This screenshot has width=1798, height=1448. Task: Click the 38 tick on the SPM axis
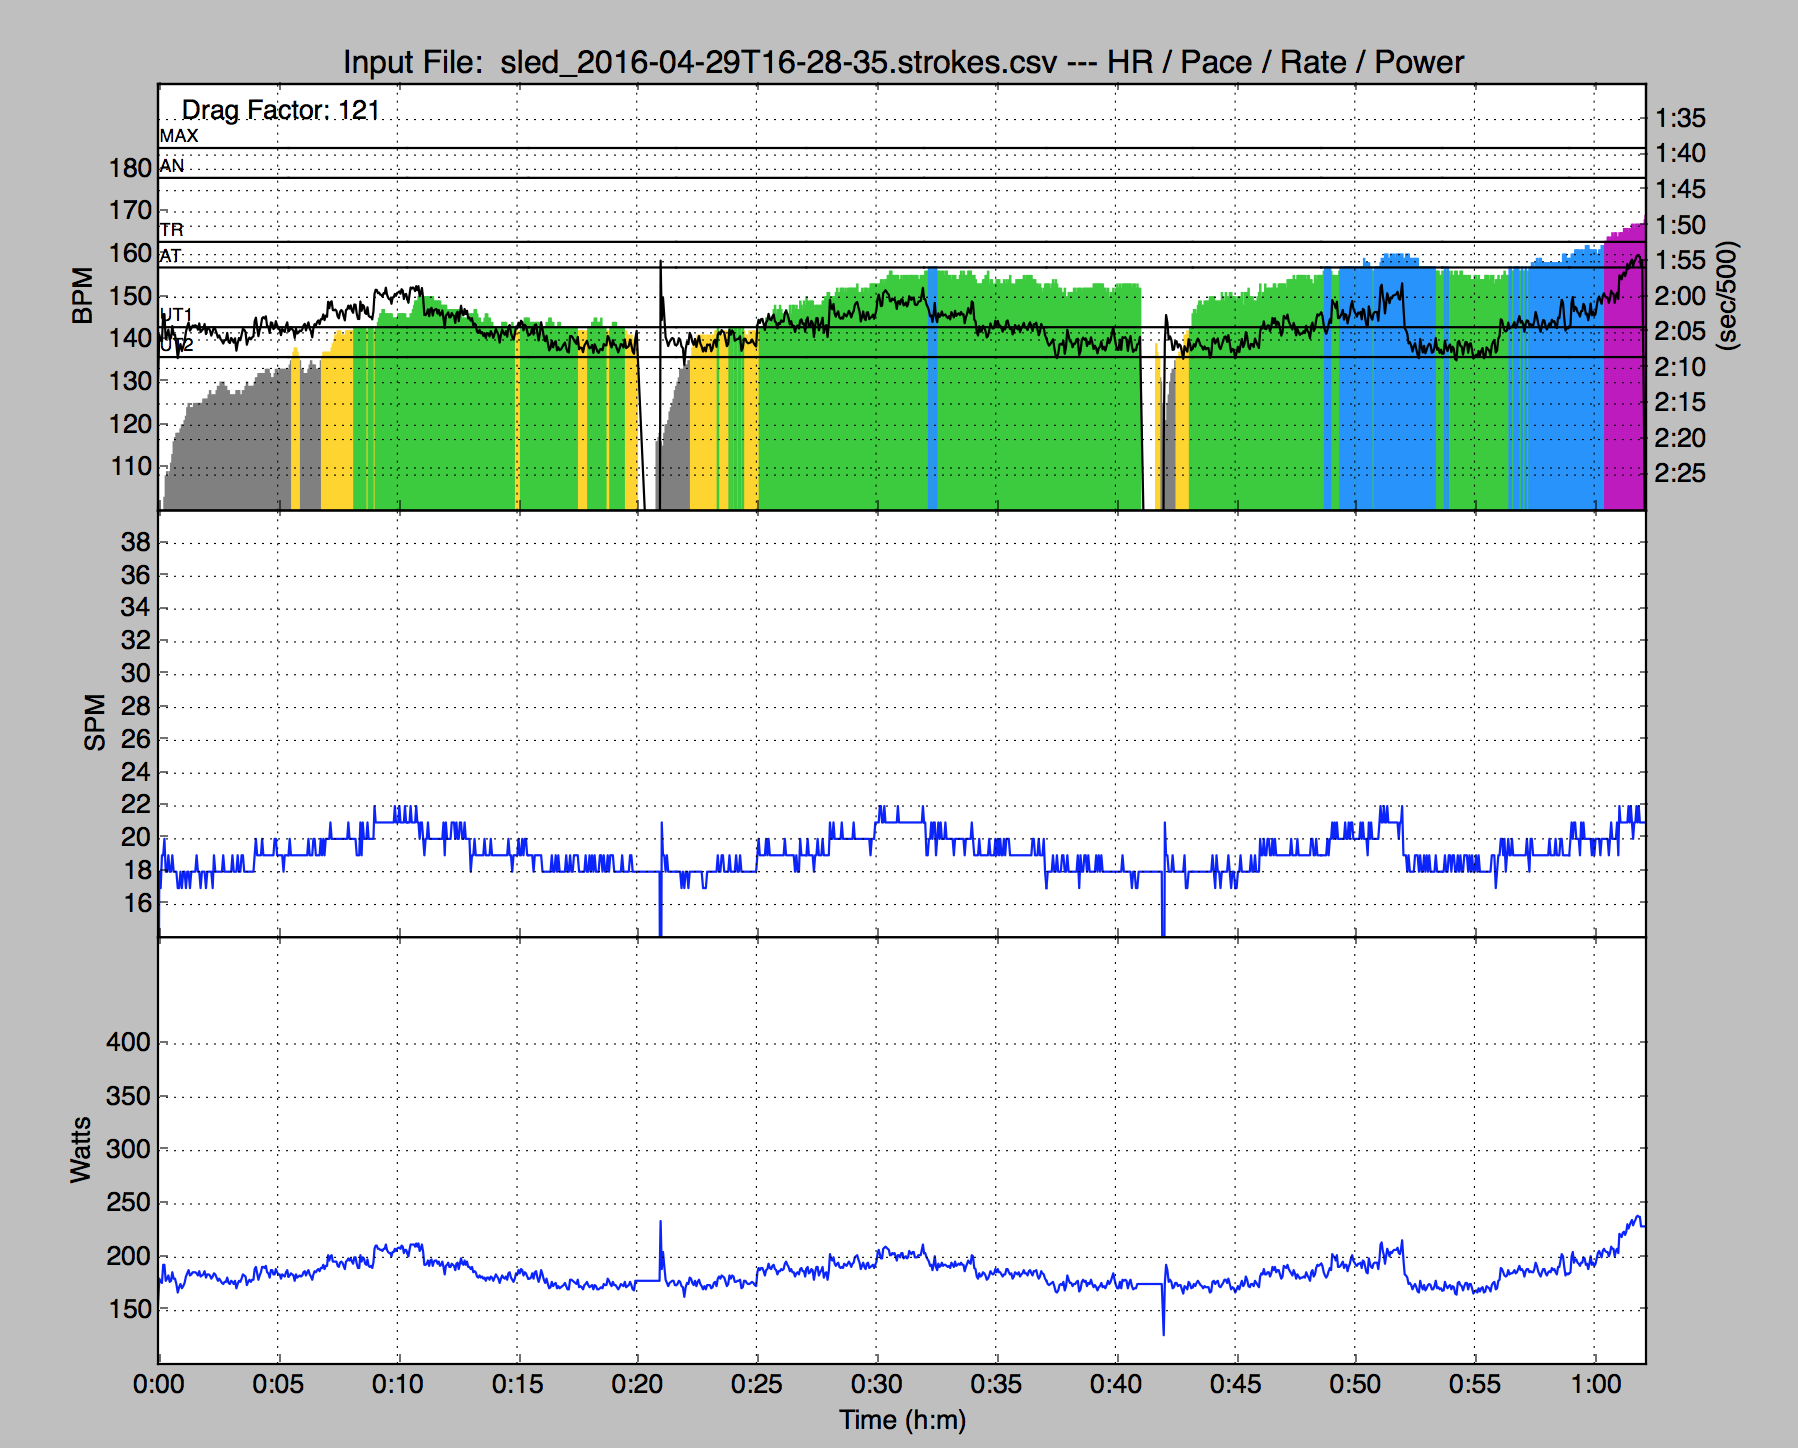click(x=135, y=542)
